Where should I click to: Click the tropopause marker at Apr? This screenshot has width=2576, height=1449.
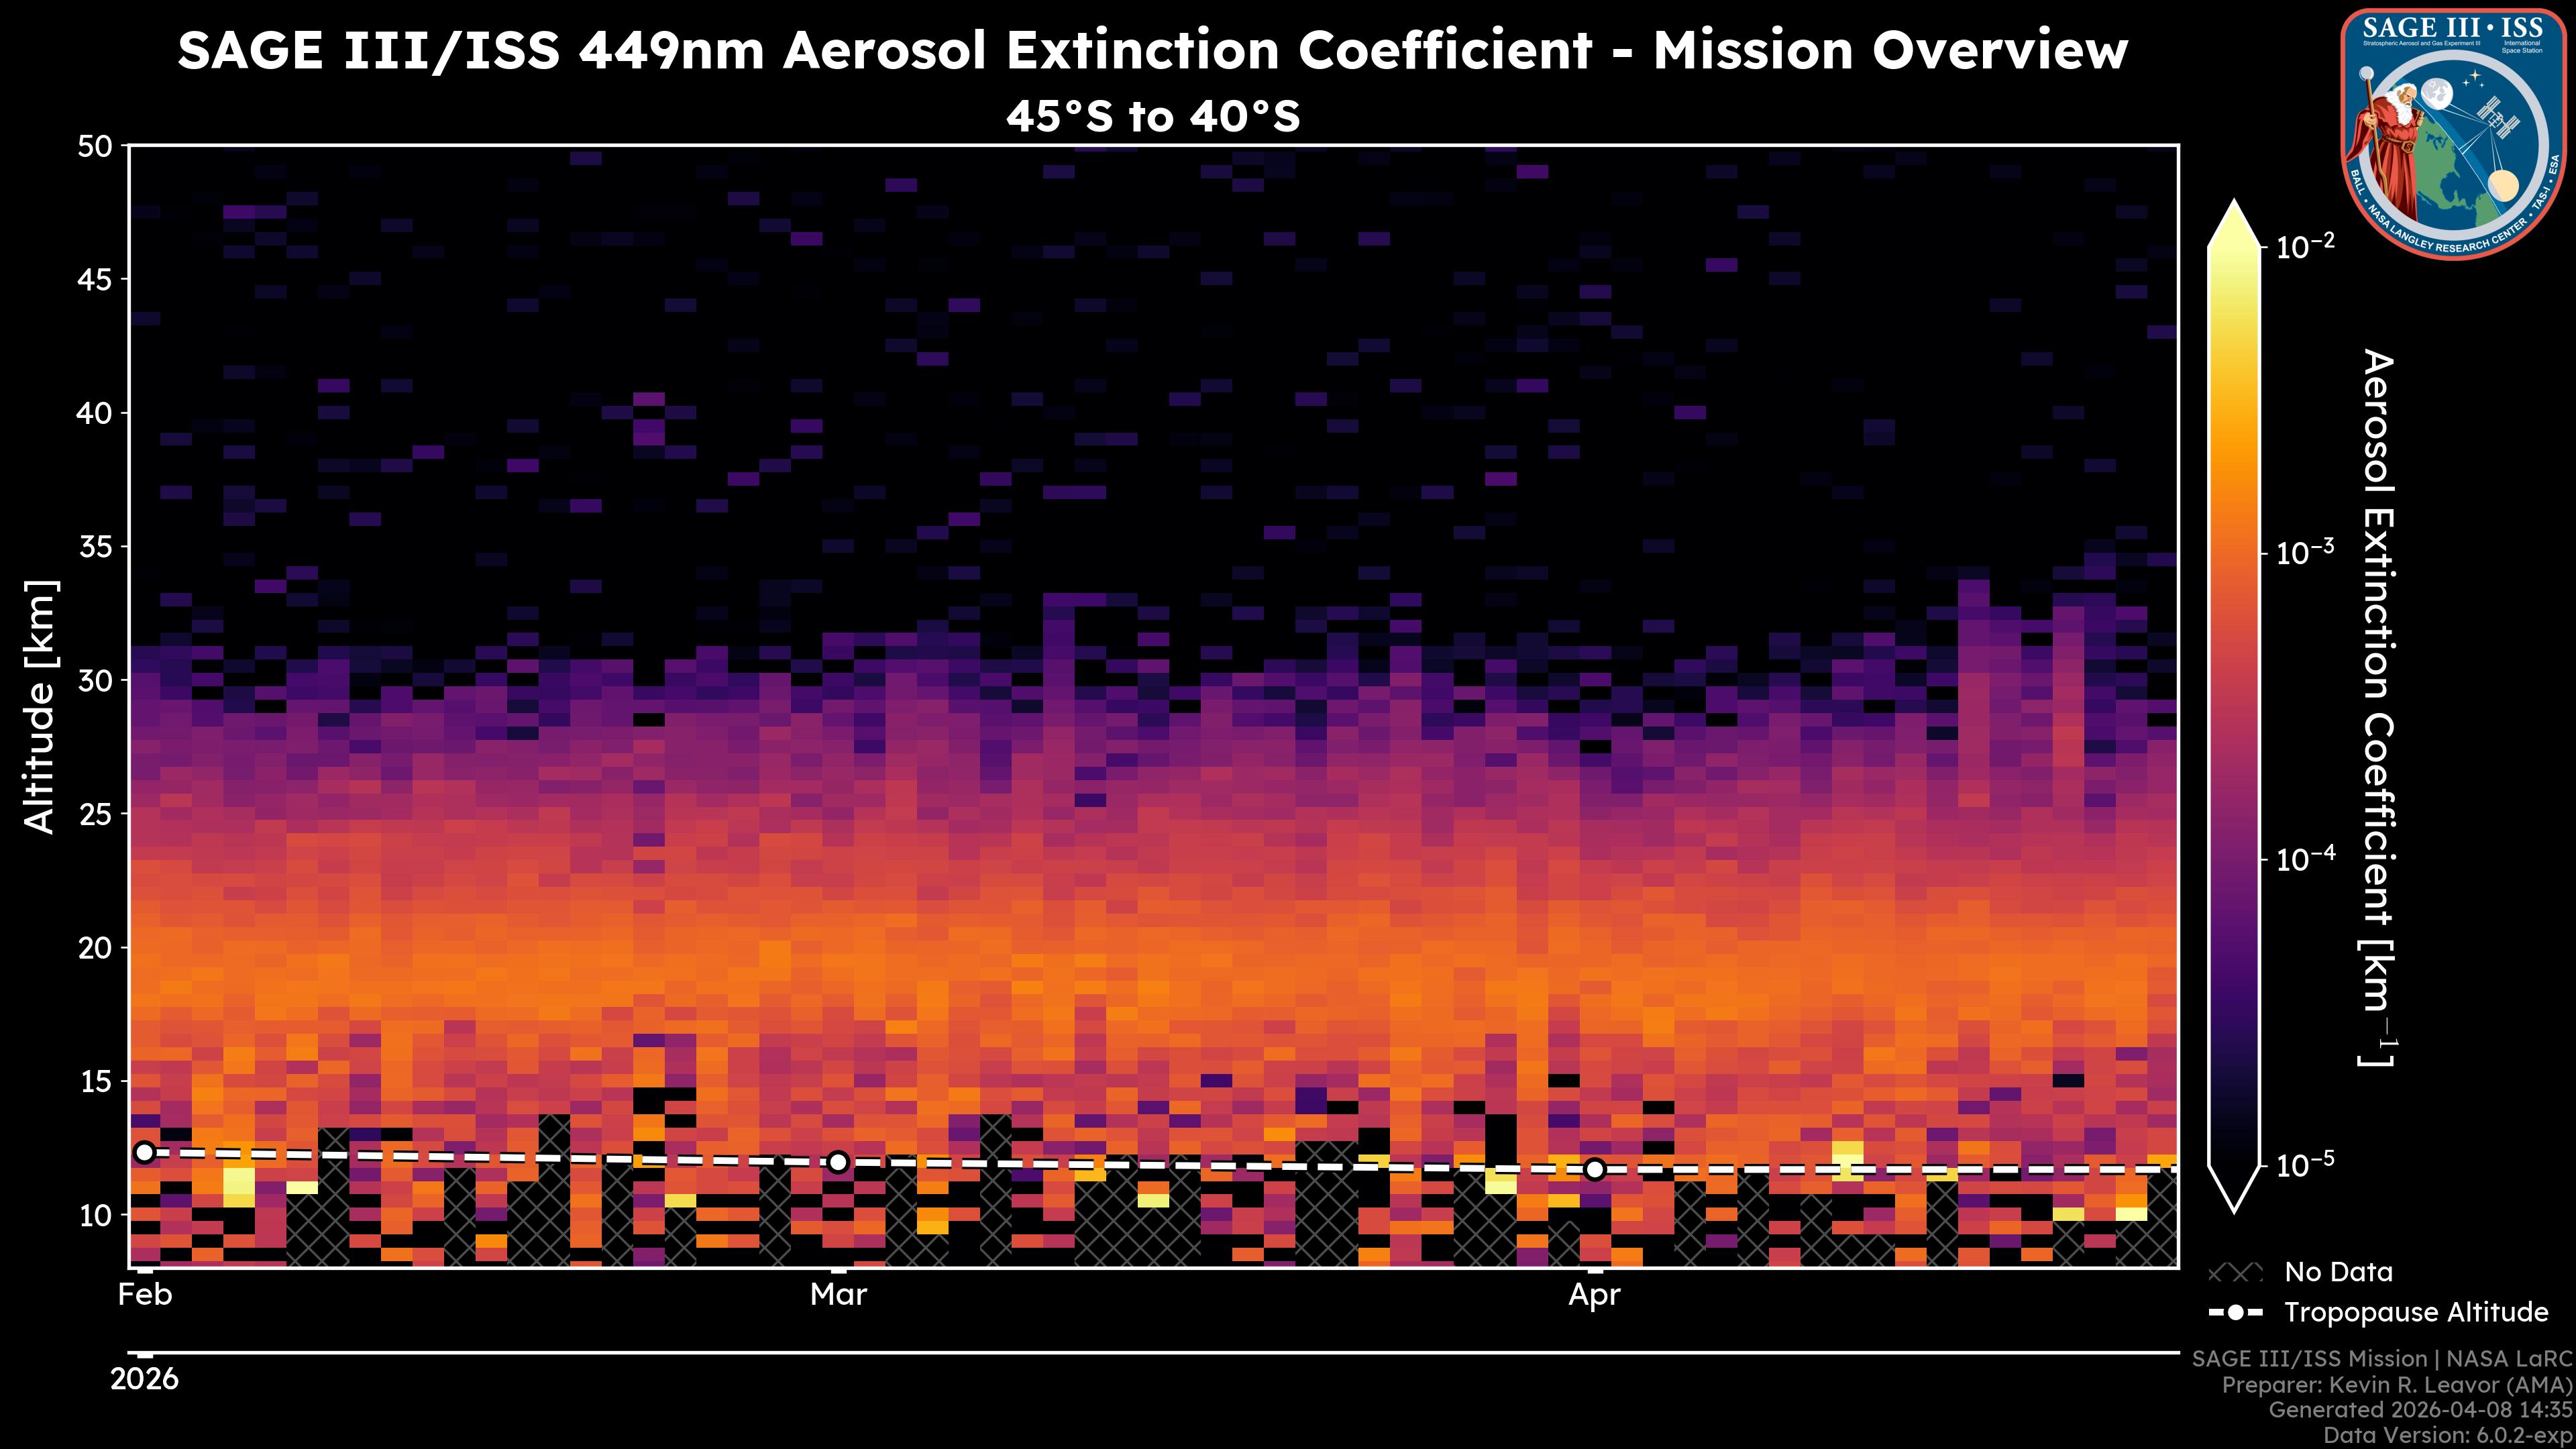(x=1594, y=1169)
